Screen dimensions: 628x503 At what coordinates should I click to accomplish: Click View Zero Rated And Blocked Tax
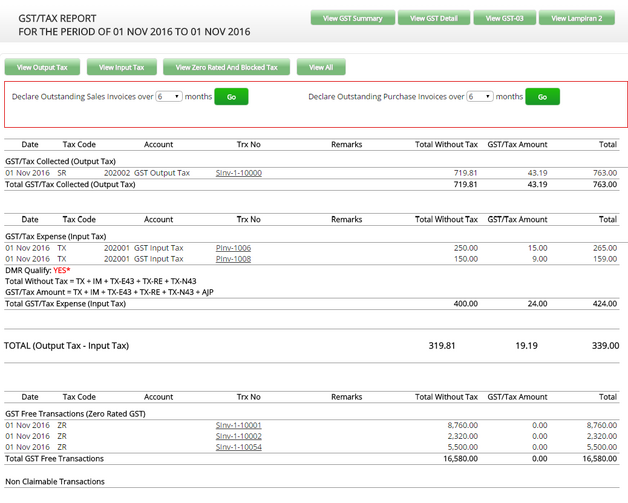tap(226, 67)
